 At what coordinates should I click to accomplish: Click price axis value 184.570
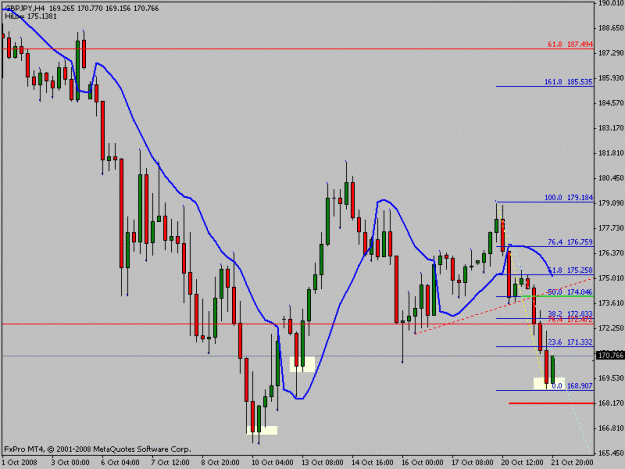611,103
